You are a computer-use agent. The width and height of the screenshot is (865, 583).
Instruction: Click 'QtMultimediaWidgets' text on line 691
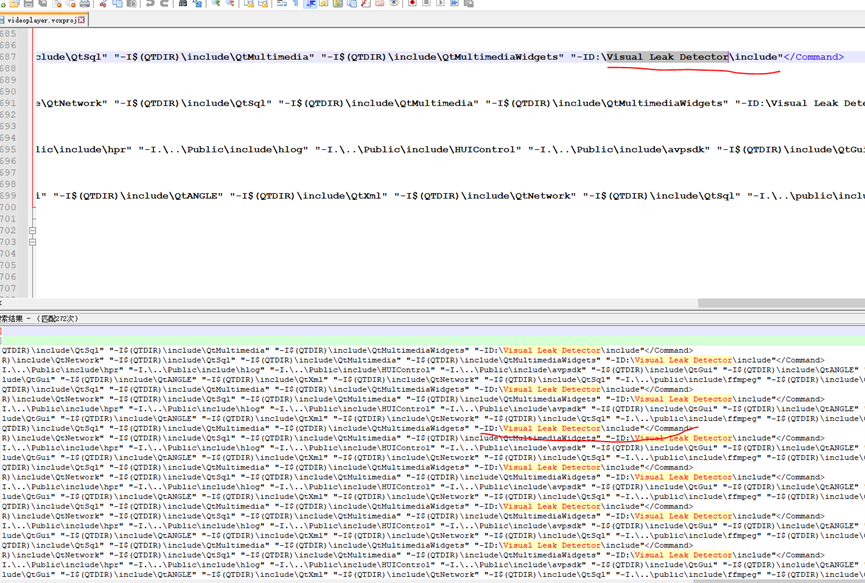tap(664, 103)
